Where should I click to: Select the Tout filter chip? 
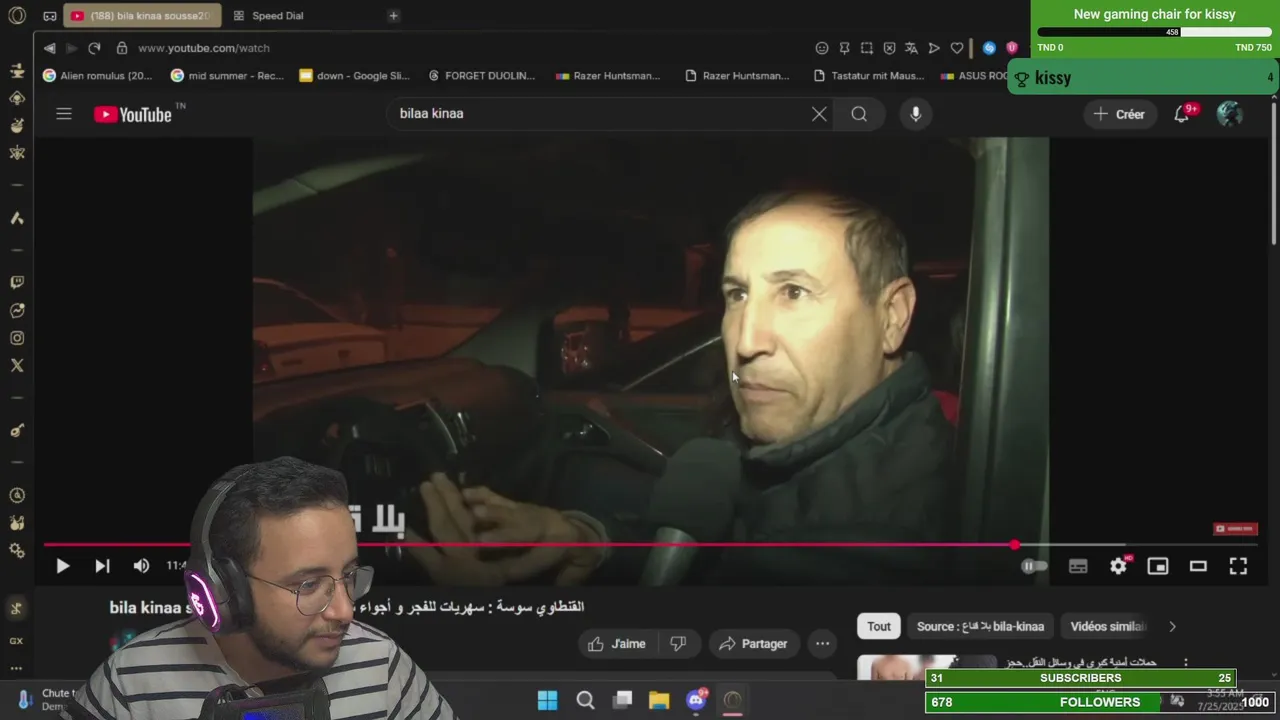point(879,626)
